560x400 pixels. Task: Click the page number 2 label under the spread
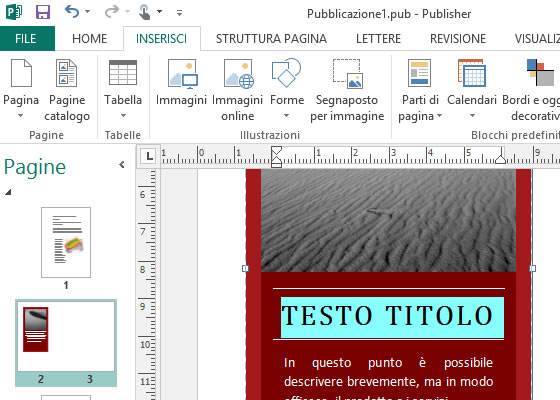41,379
